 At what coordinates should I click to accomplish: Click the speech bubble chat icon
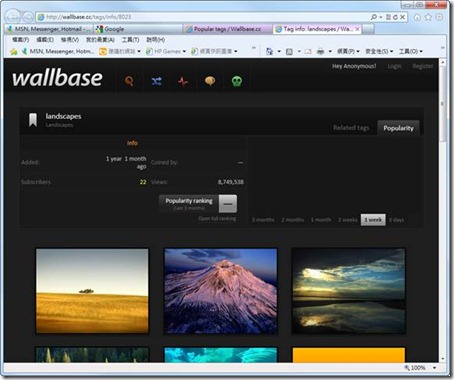[210, 81]
